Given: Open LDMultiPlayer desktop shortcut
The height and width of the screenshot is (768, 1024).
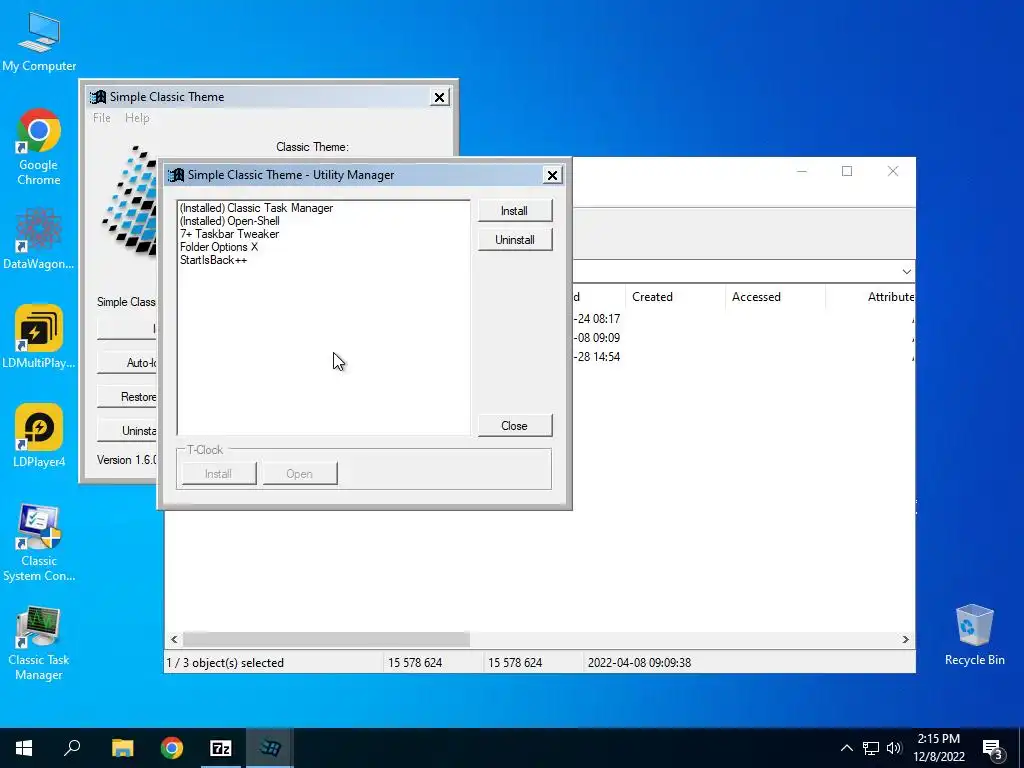Looking at the screenshot, I should tap(39, 337).
